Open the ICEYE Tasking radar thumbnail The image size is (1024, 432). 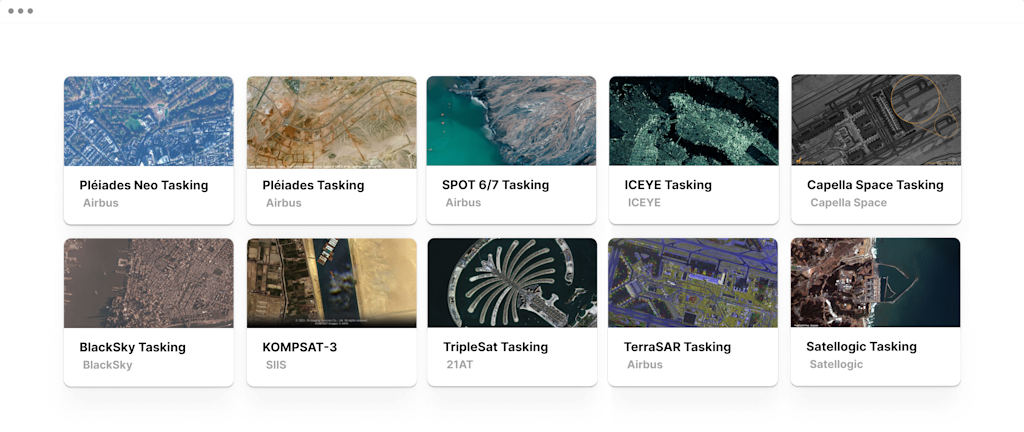tap(694, 121)
